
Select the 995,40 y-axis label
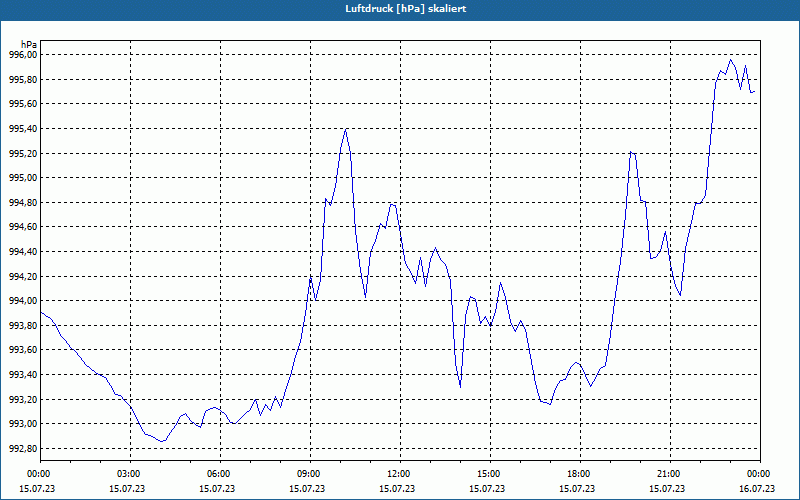coord(23,129)
